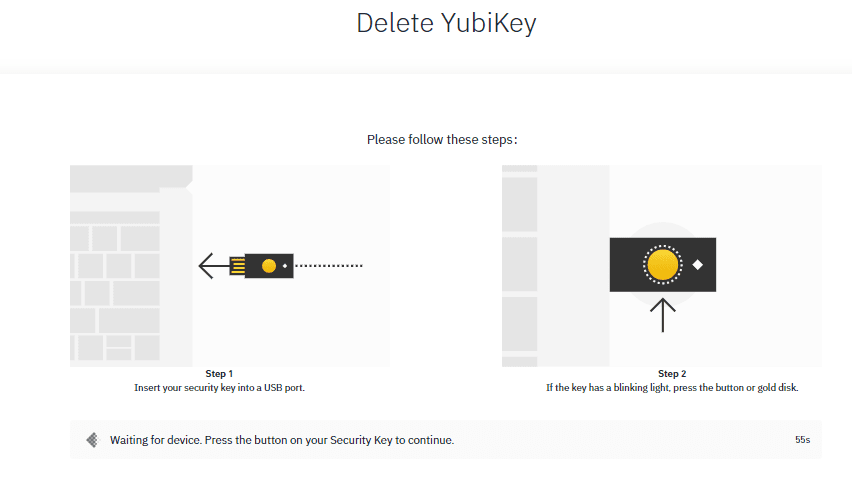Click the dotted trail line behind the key

tap(329, 266)
